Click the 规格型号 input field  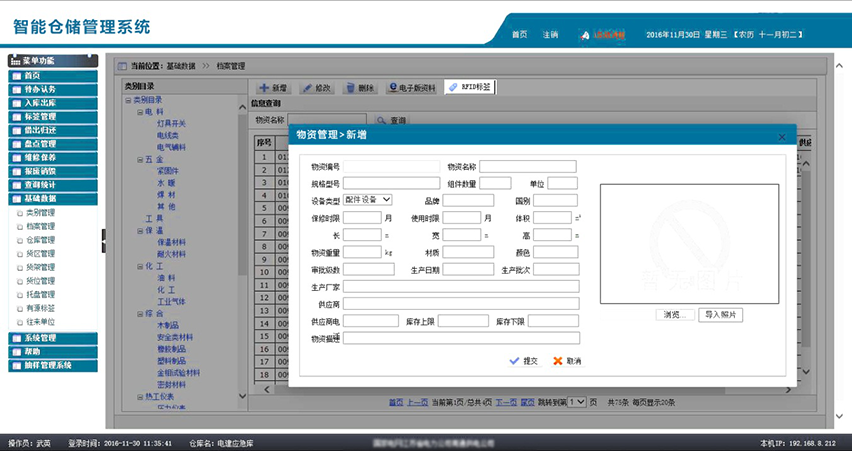pos(391,183)
